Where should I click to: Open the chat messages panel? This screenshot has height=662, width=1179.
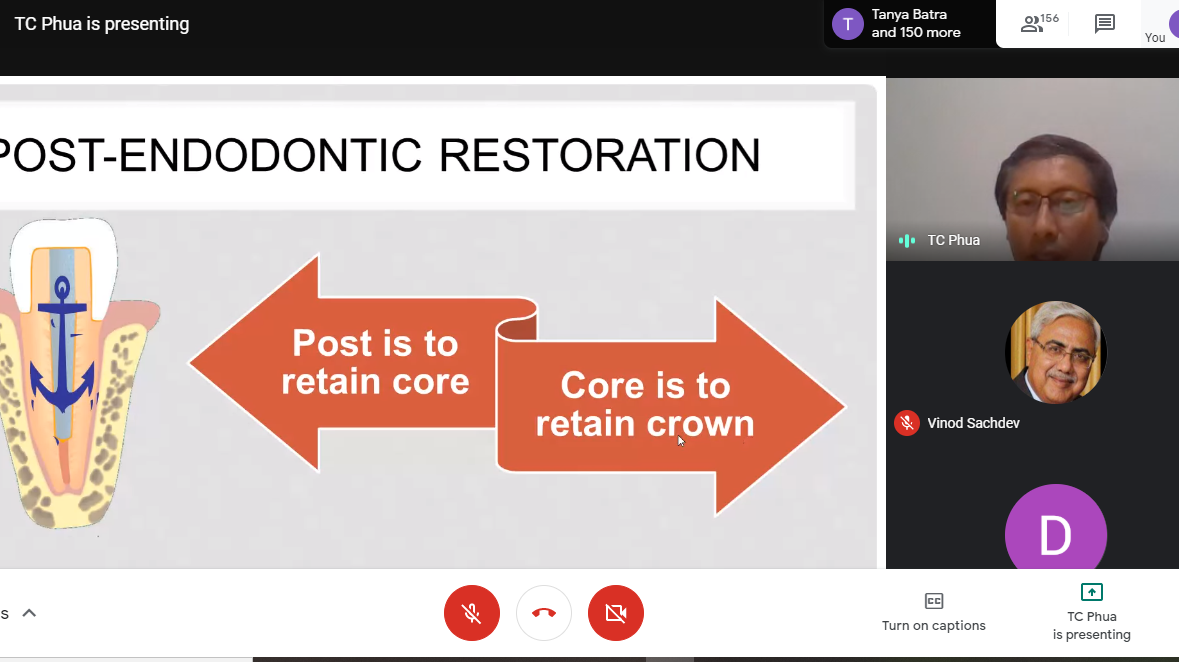1105,24
